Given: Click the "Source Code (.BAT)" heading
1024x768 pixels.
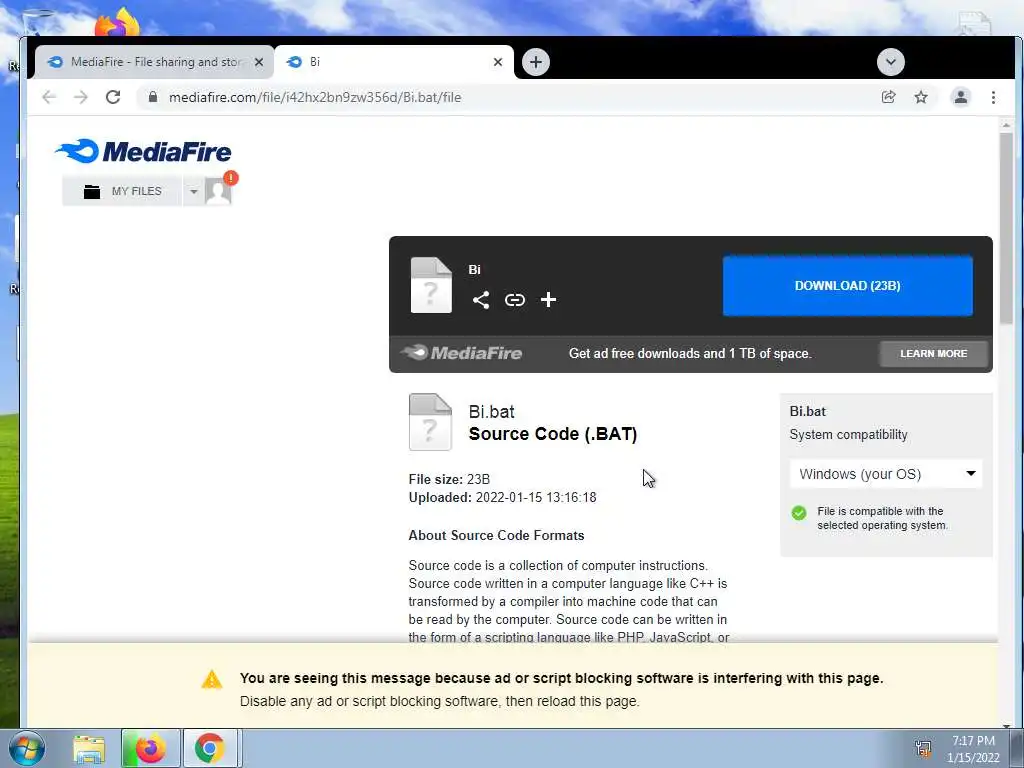Looking at the screenshot, I should pyautogui.click(x=552, y=434).
